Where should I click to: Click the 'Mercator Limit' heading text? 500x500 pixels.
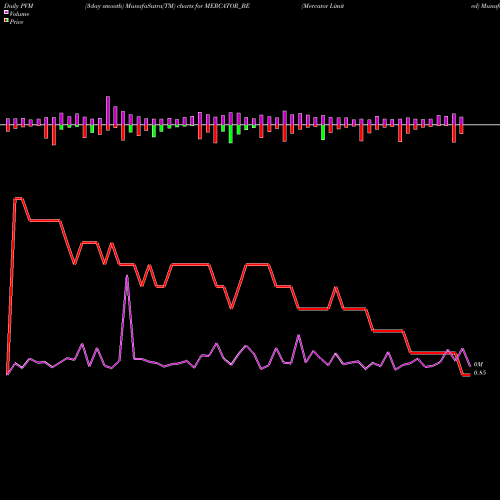pyautogui.click(x=323, y=6)
